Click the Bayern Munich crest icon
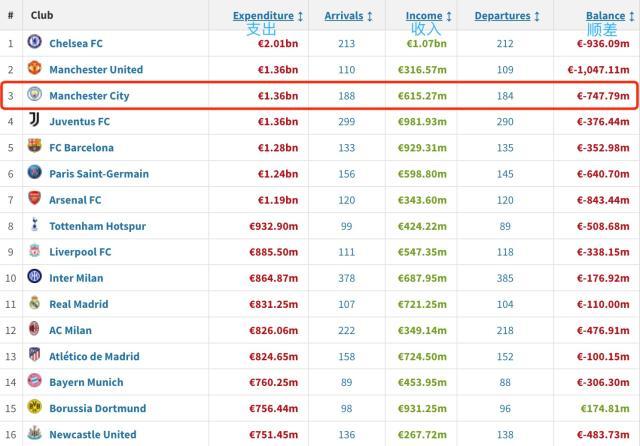The image size is (640, 446). (x=34, y=382)
